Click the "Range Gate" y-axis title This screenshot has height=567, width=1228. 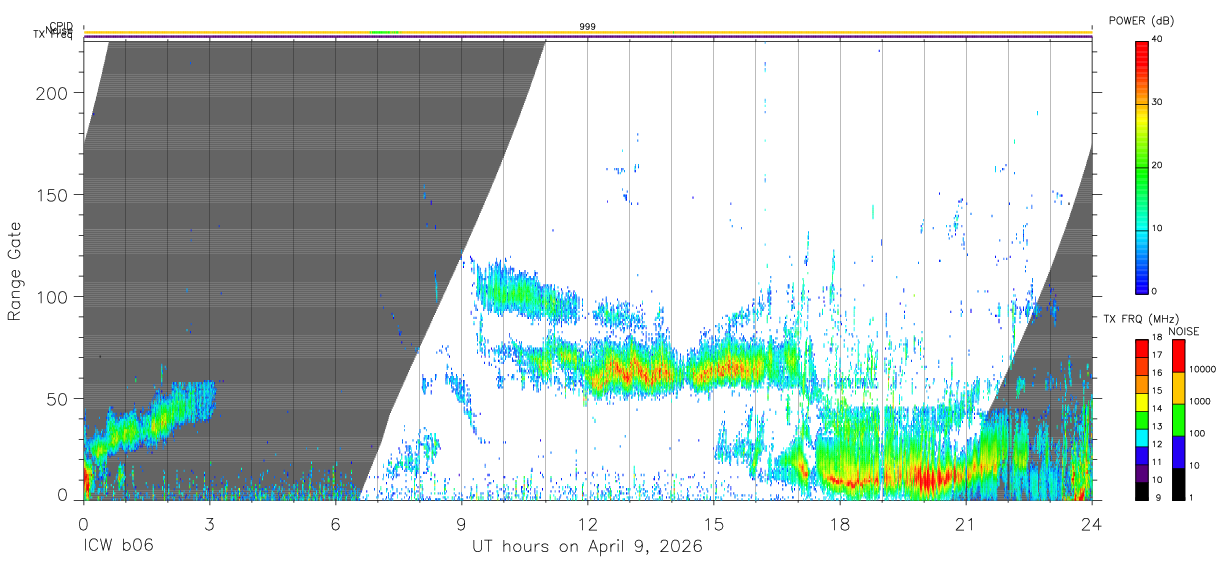tap(15, 271)
